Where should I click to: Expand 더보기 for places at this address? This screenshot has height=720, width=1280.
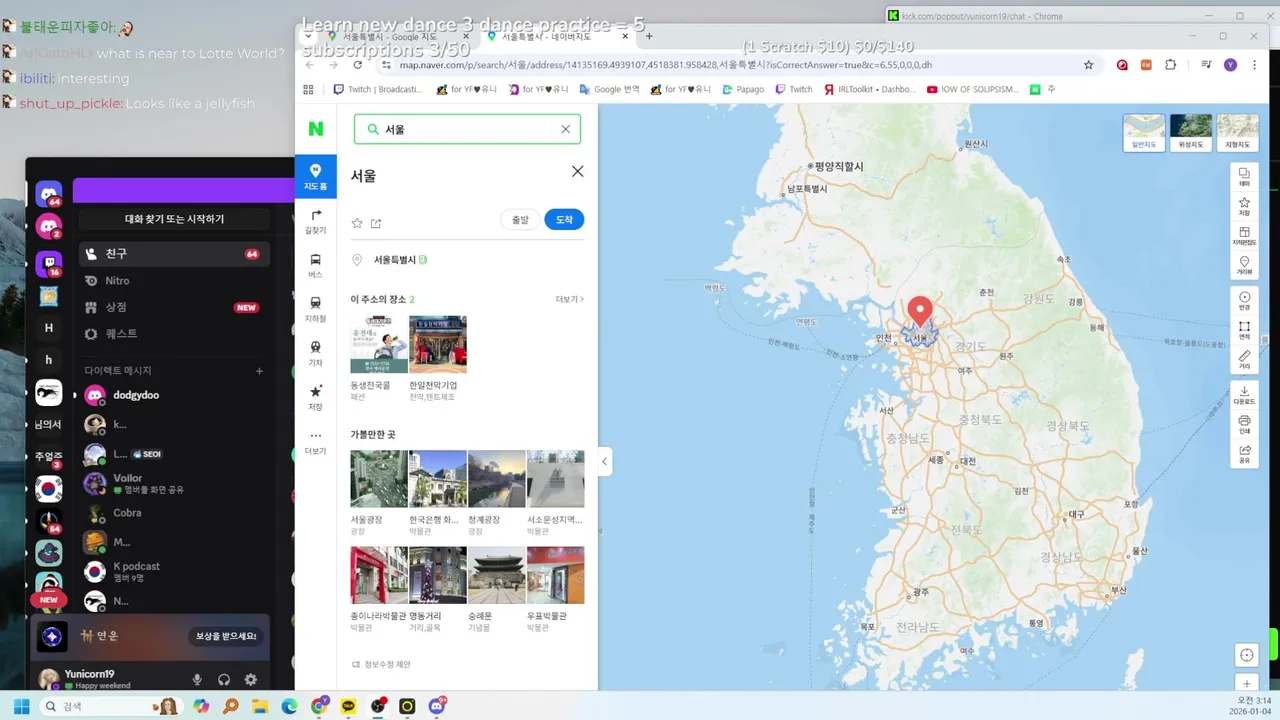[569, 299]
